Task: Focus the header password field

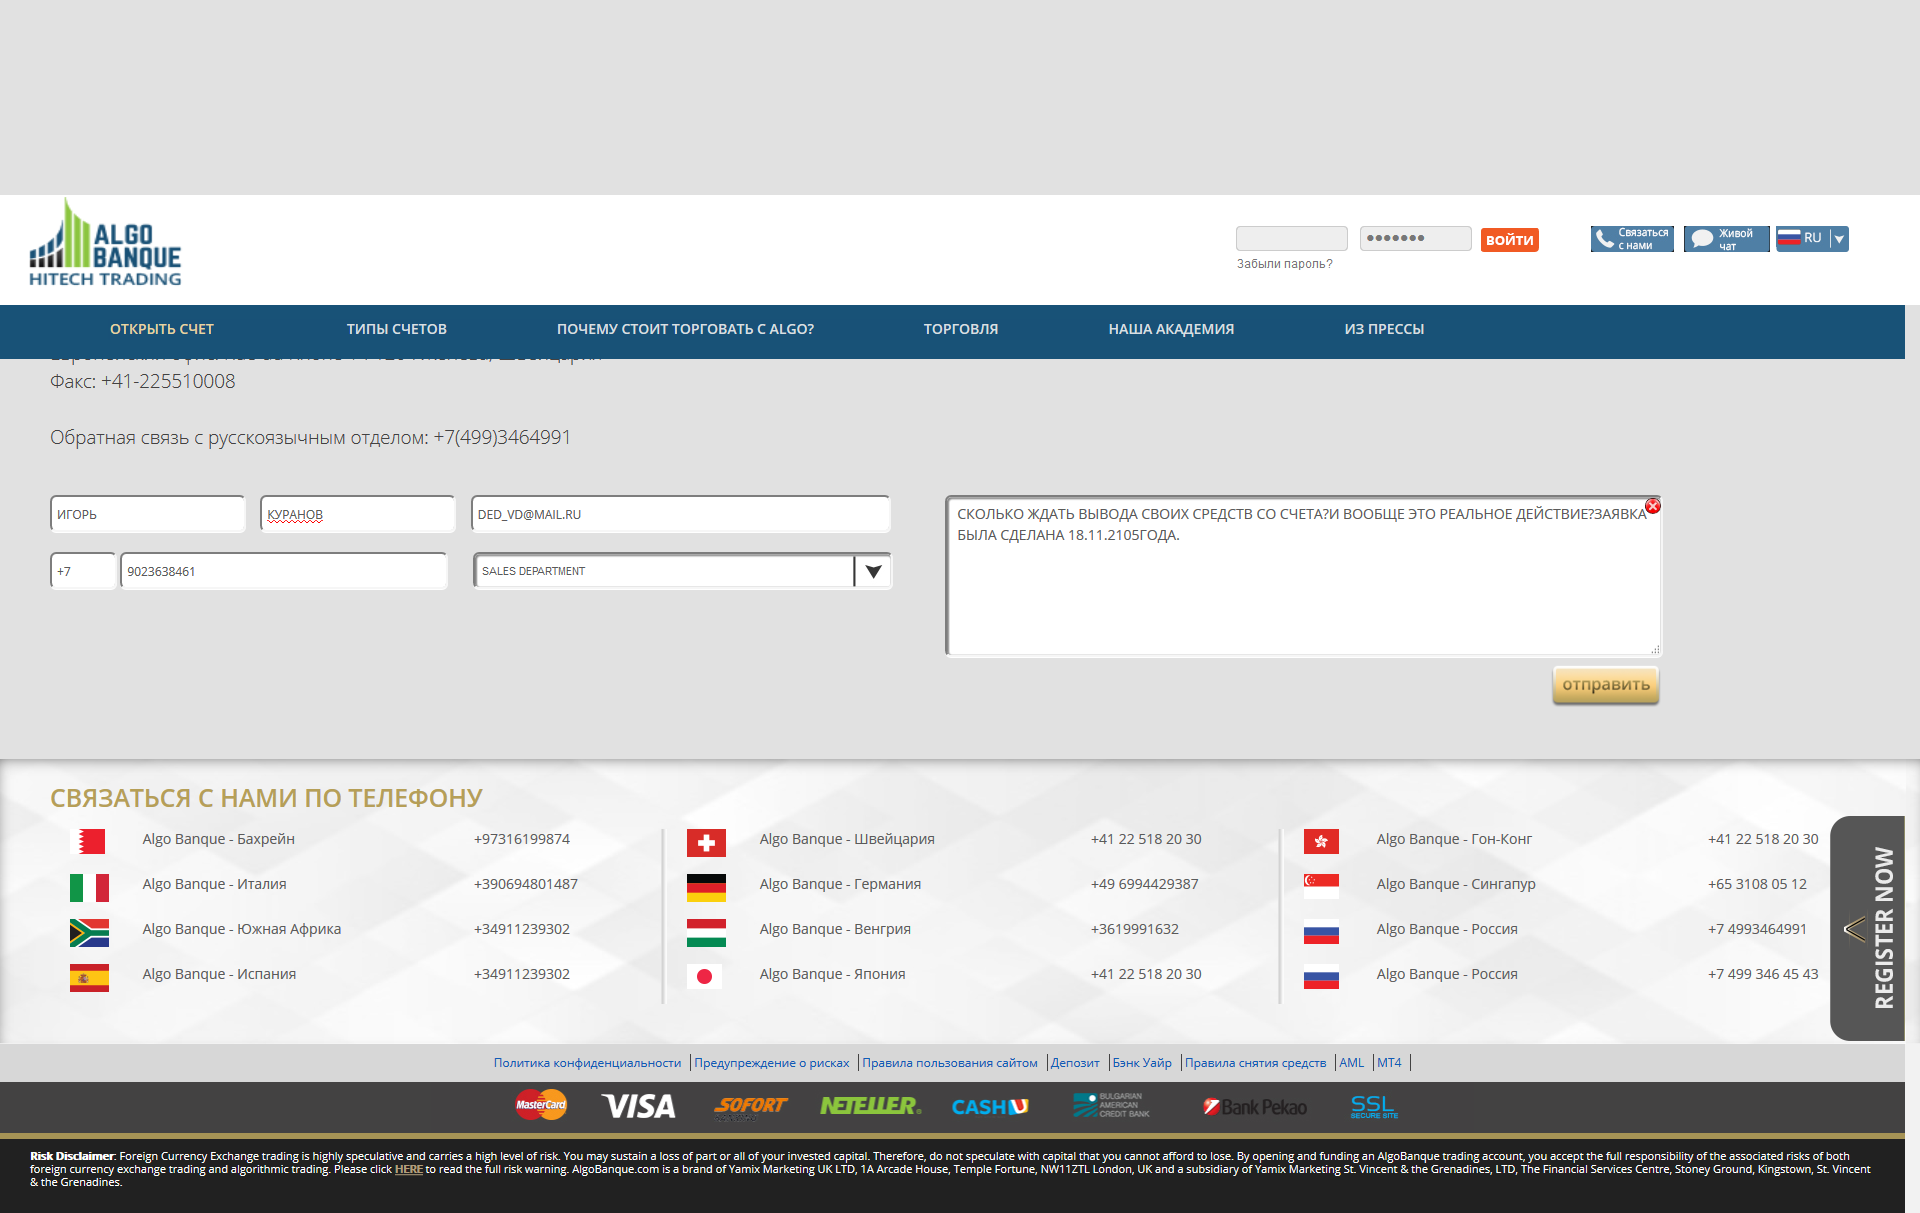Action: click(1415, 238)
